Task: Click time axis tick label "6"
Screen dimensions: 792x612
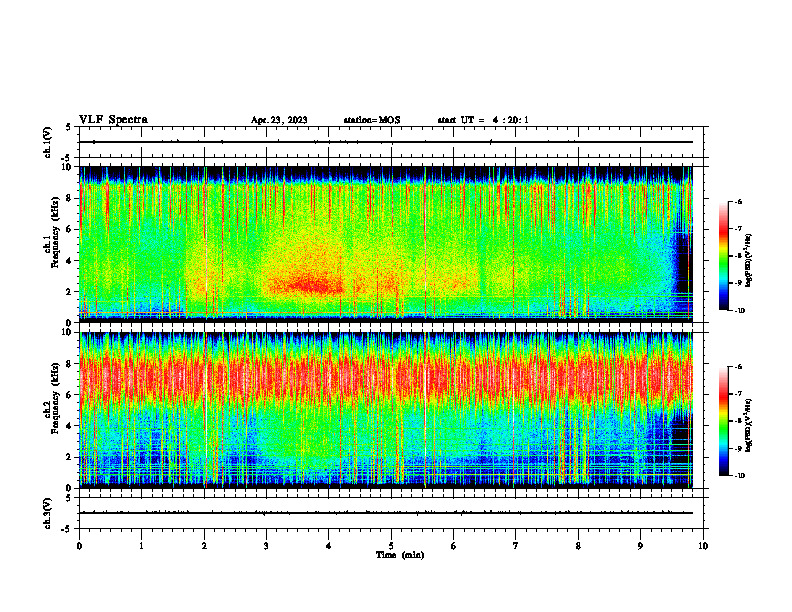Action: pyautogui.click(x=454, y=546)
